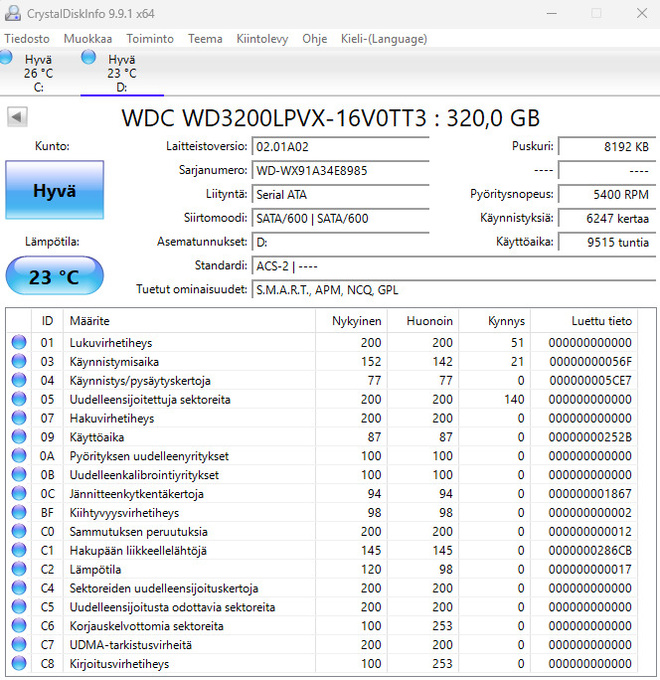This screenshot has width=660, height=680.
Task: Click status orb for Hakuvirhetiheys row
Action: pos(19,418)
